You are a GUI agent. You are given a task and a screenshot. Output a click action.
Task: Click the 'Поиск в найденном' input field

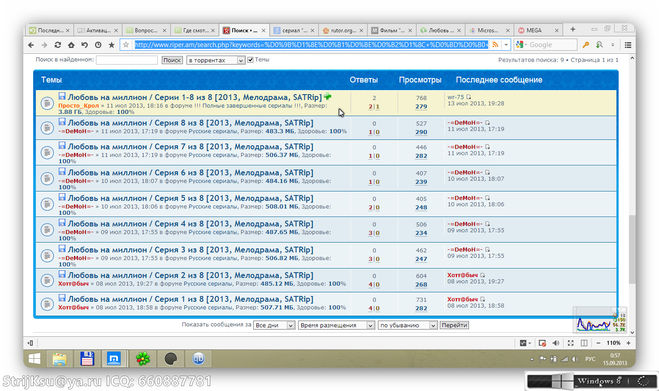click(x=127, y=60)
